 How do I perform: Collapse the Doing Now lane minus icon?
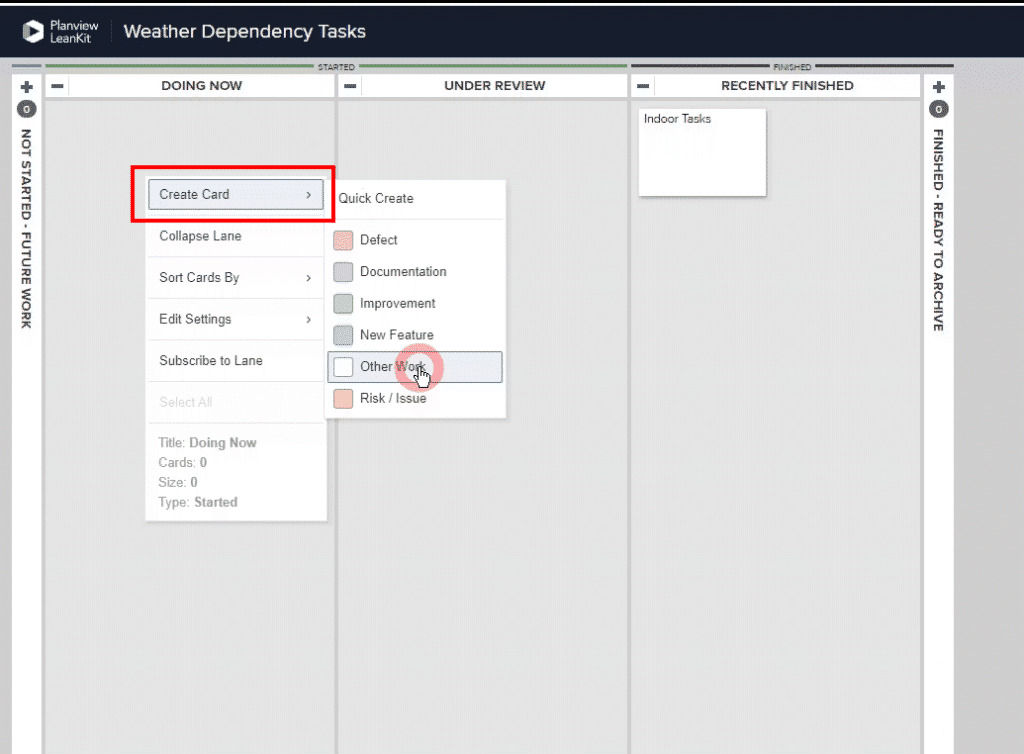coord(58,86)
